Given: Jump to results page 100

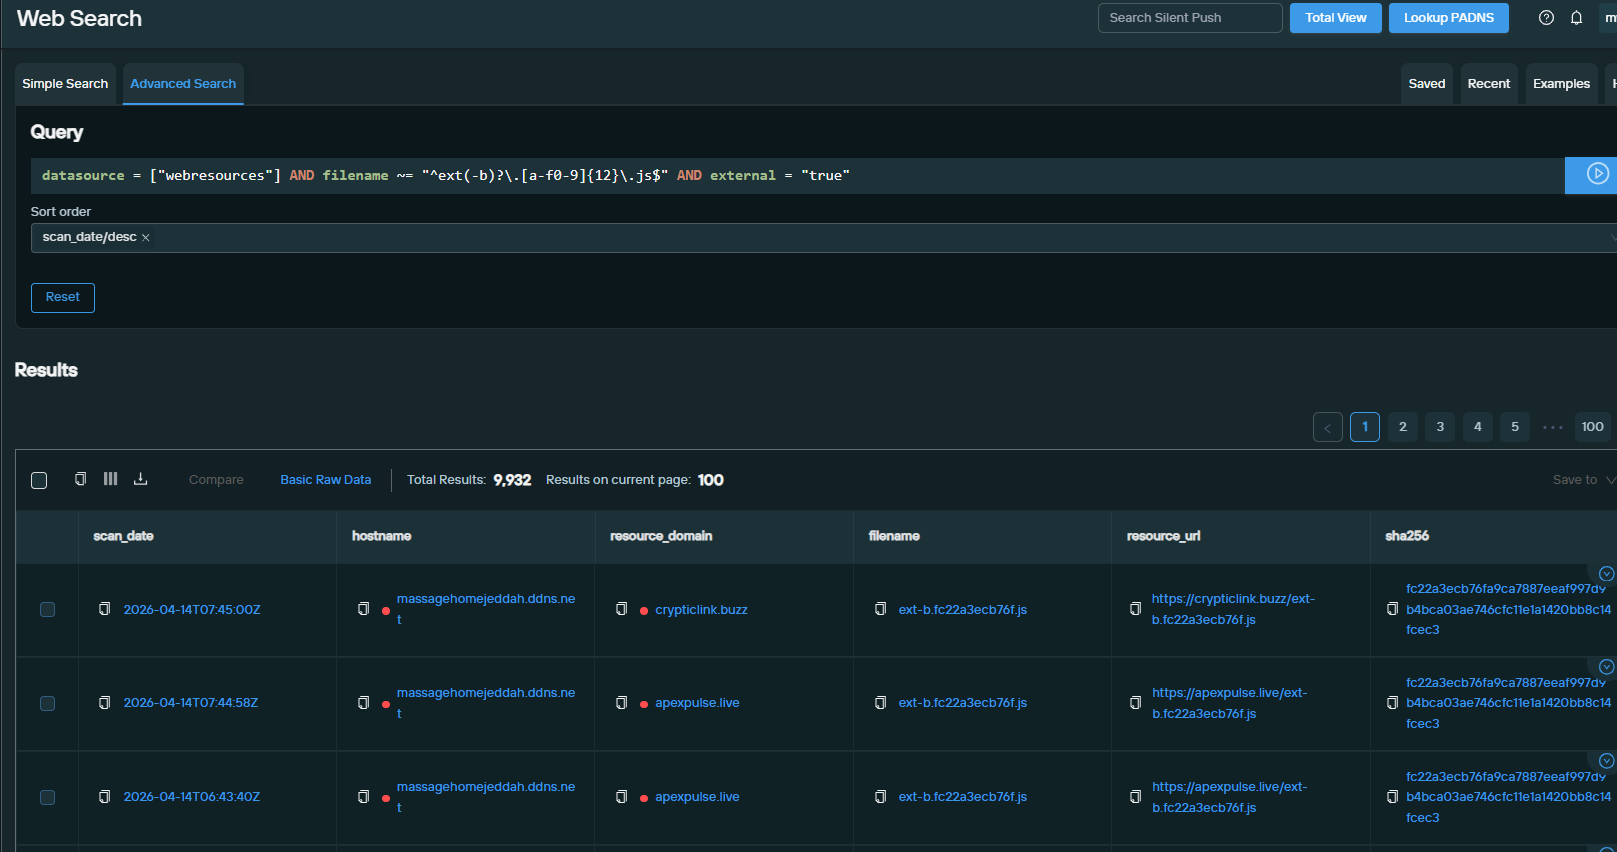Looking at the screenshot, I should 1593,427.
